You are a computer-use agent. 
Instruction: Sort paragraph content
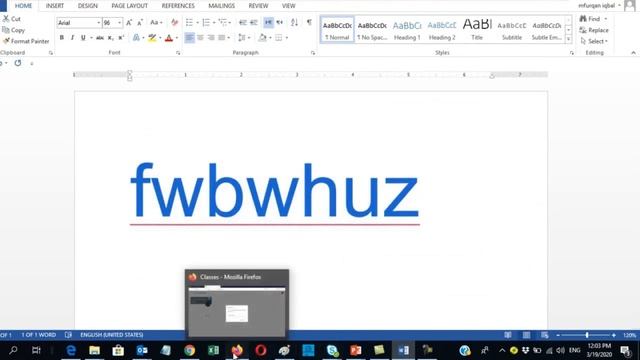pos(294,22)
